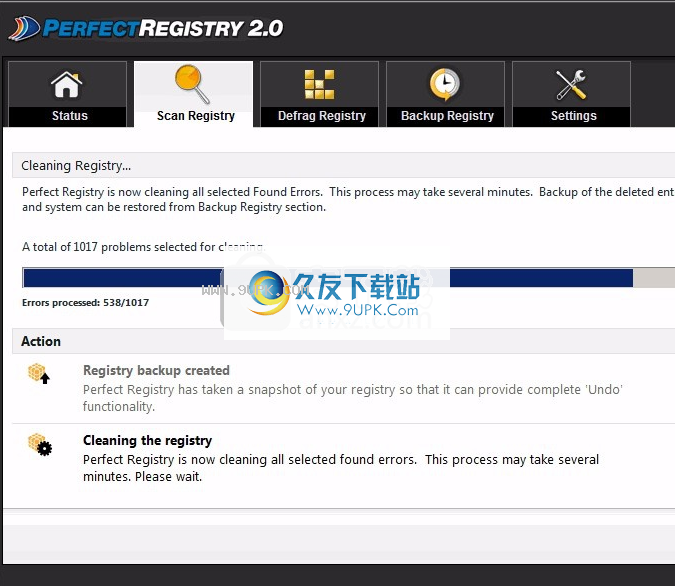Click the 'Registry backup created' title
Viewport: 675px width, 586px height.
point(156,370)
